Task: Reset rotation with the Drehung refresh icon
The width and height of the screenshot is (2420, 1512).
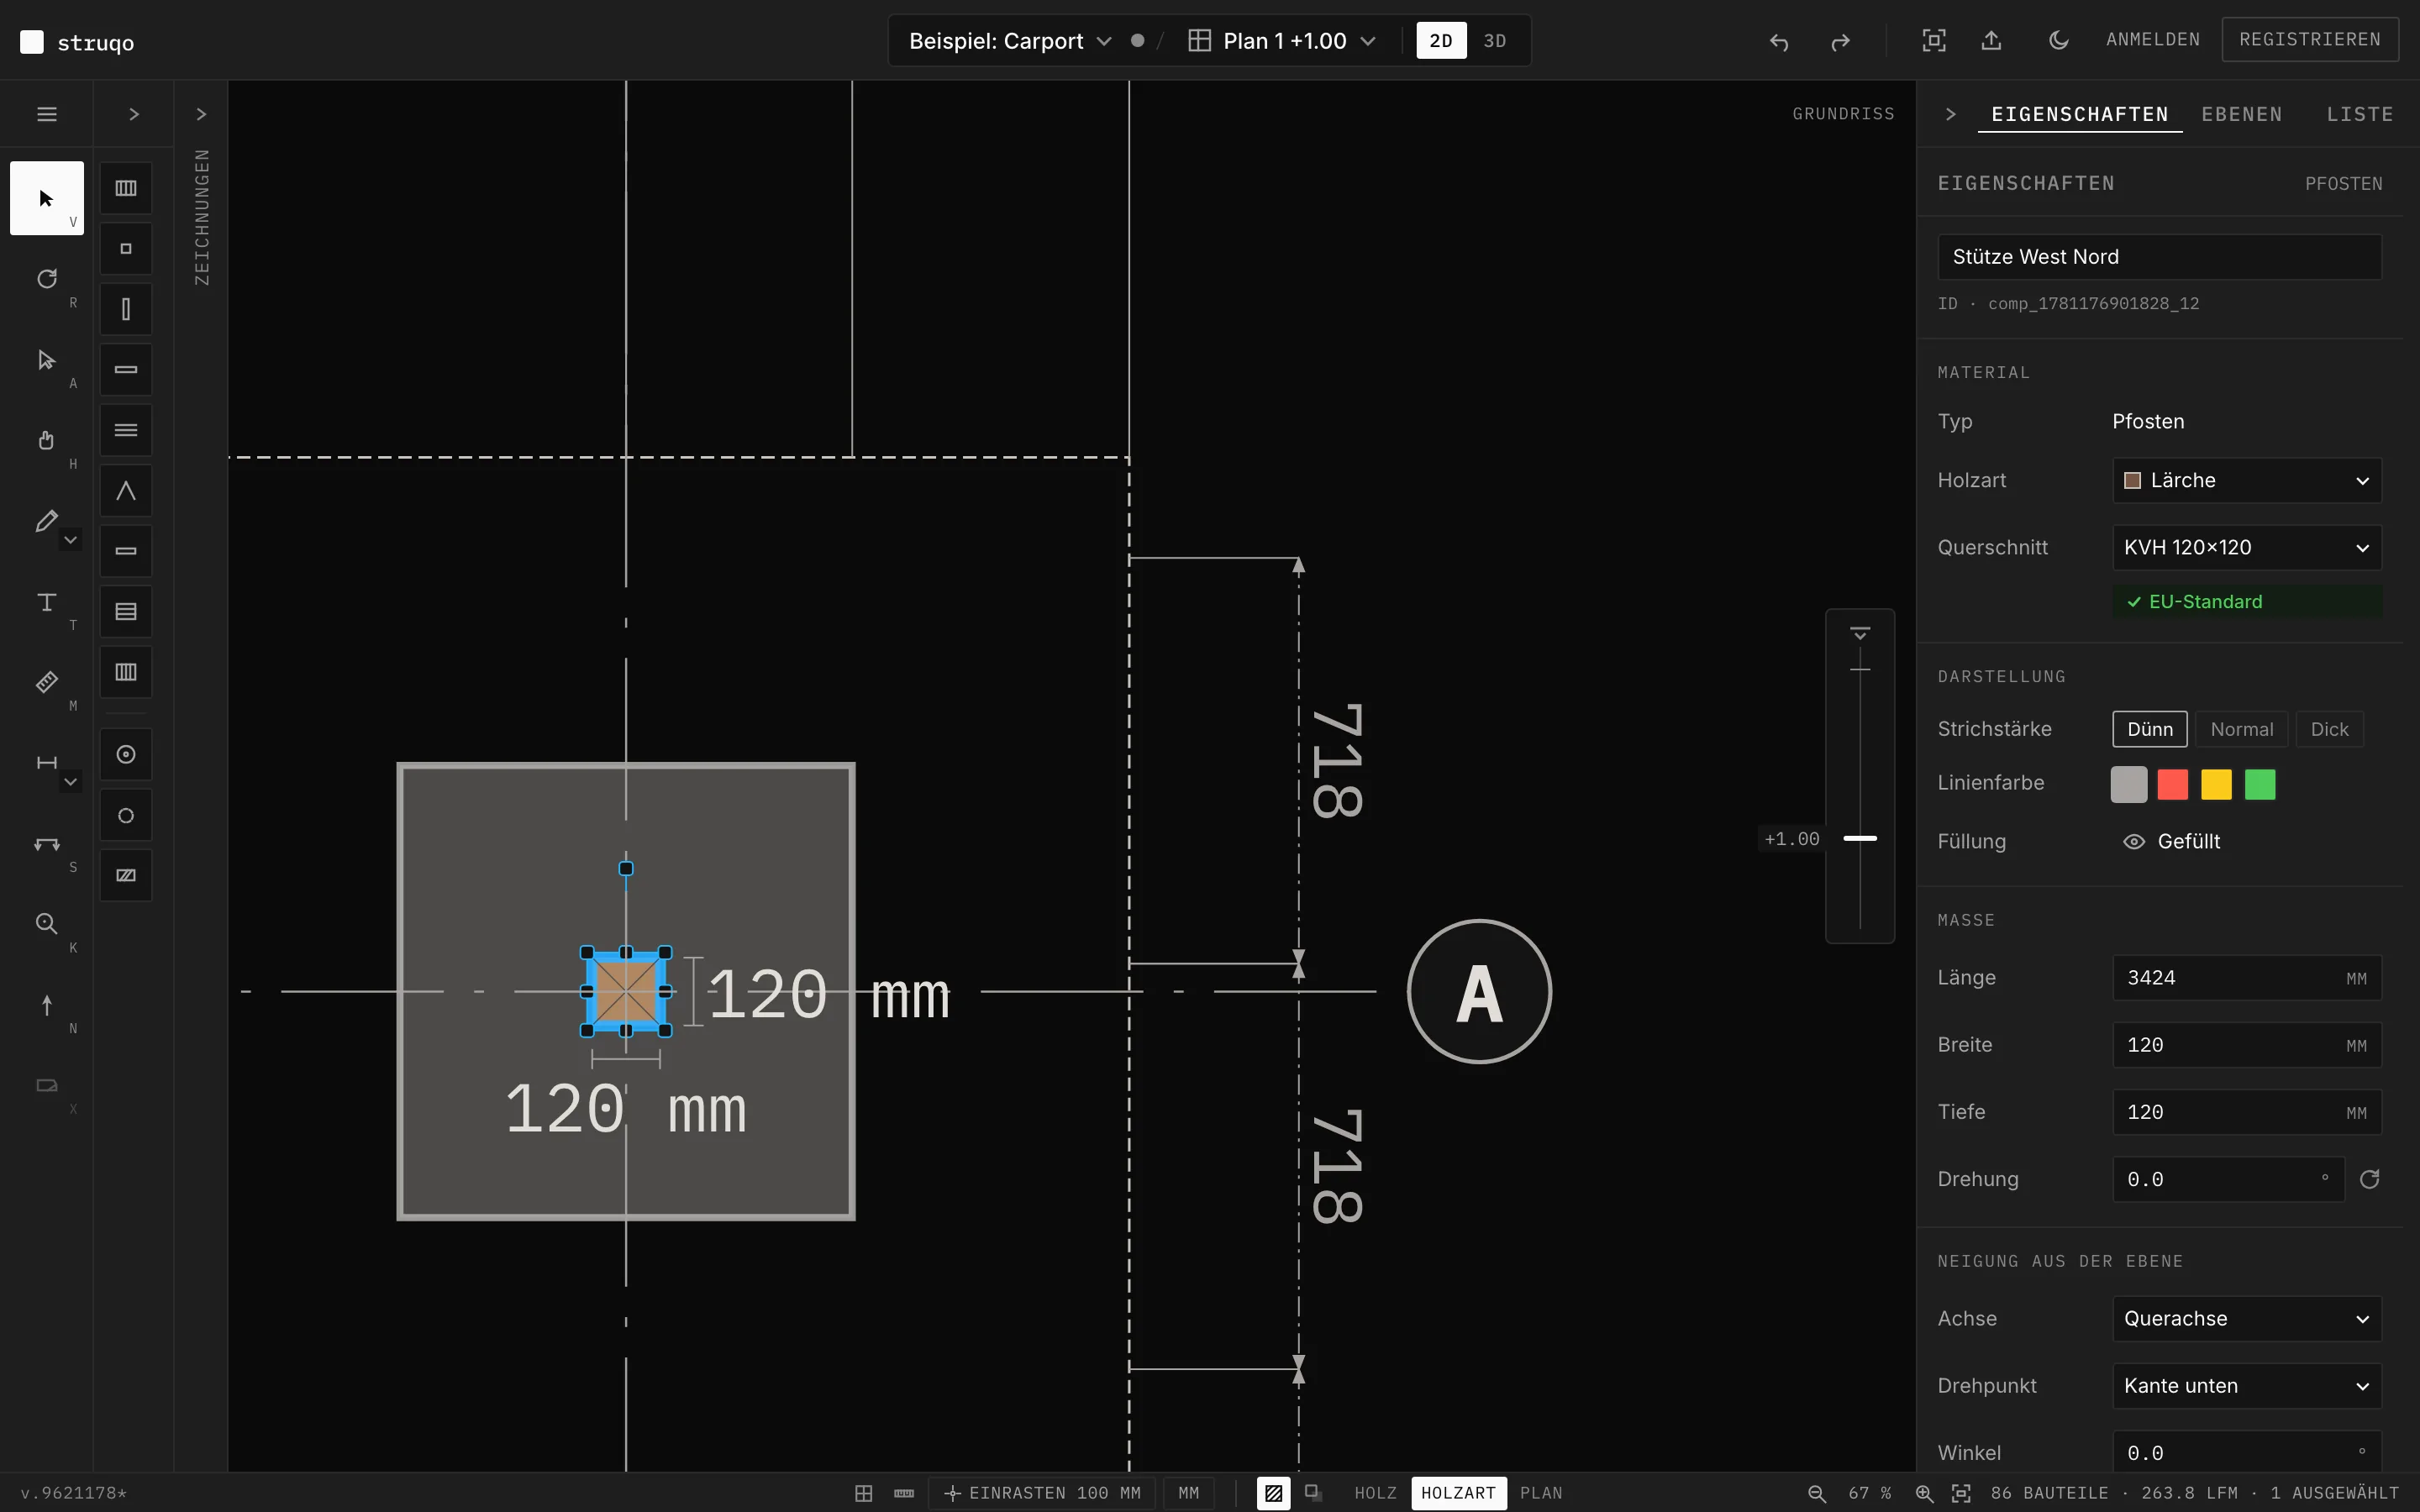Action: coord(2369,1180)
